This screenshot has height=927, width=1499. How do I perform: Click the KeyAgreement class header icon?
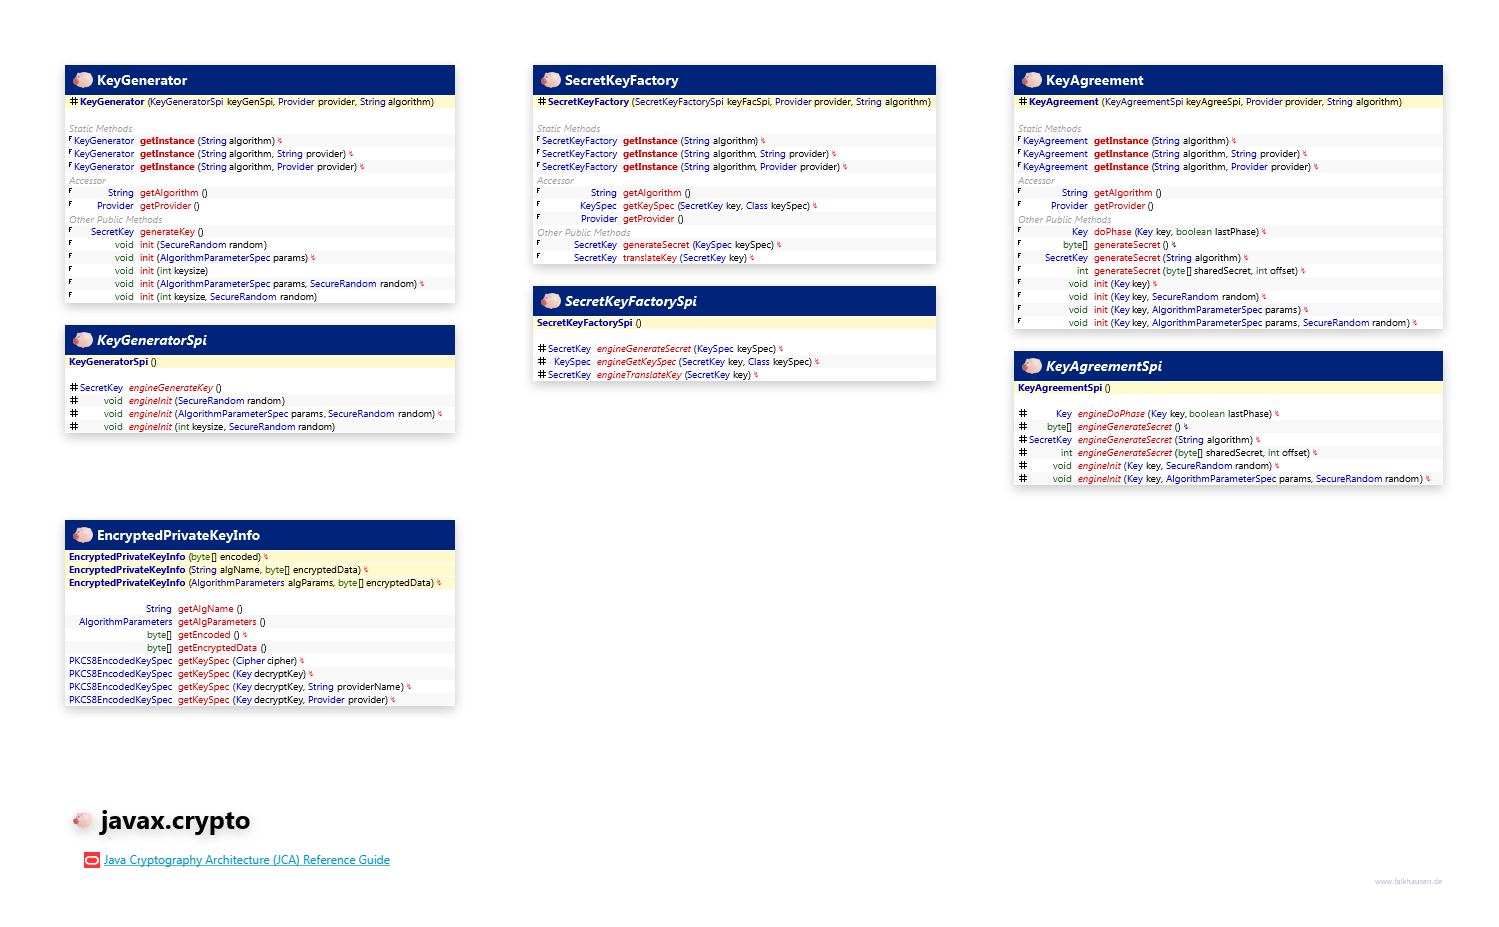click(x=1032, y=80)
